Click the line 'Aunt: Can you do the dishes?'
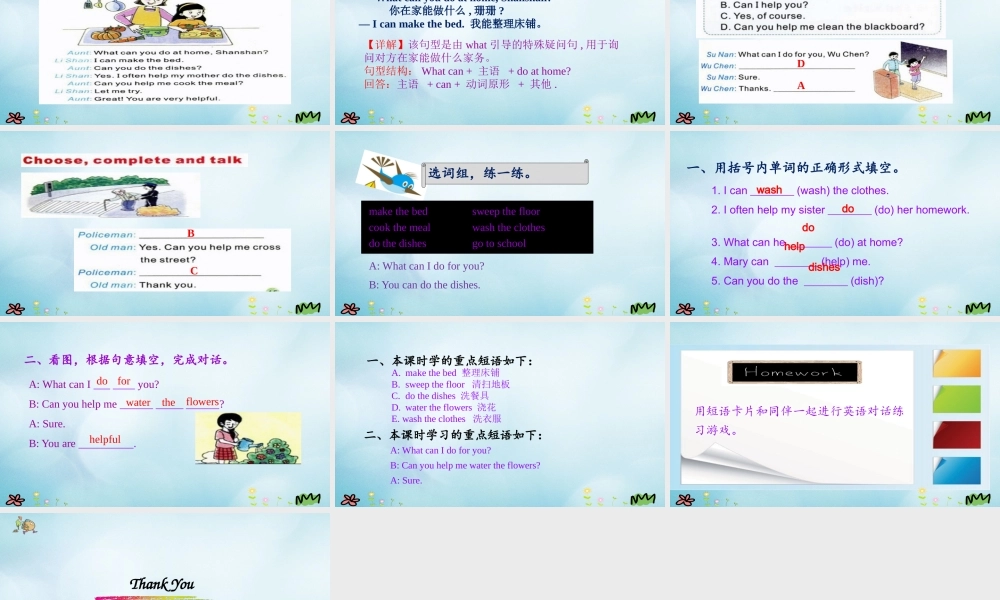This screenshot has height=600, width=1000. (x=134, y=68)
